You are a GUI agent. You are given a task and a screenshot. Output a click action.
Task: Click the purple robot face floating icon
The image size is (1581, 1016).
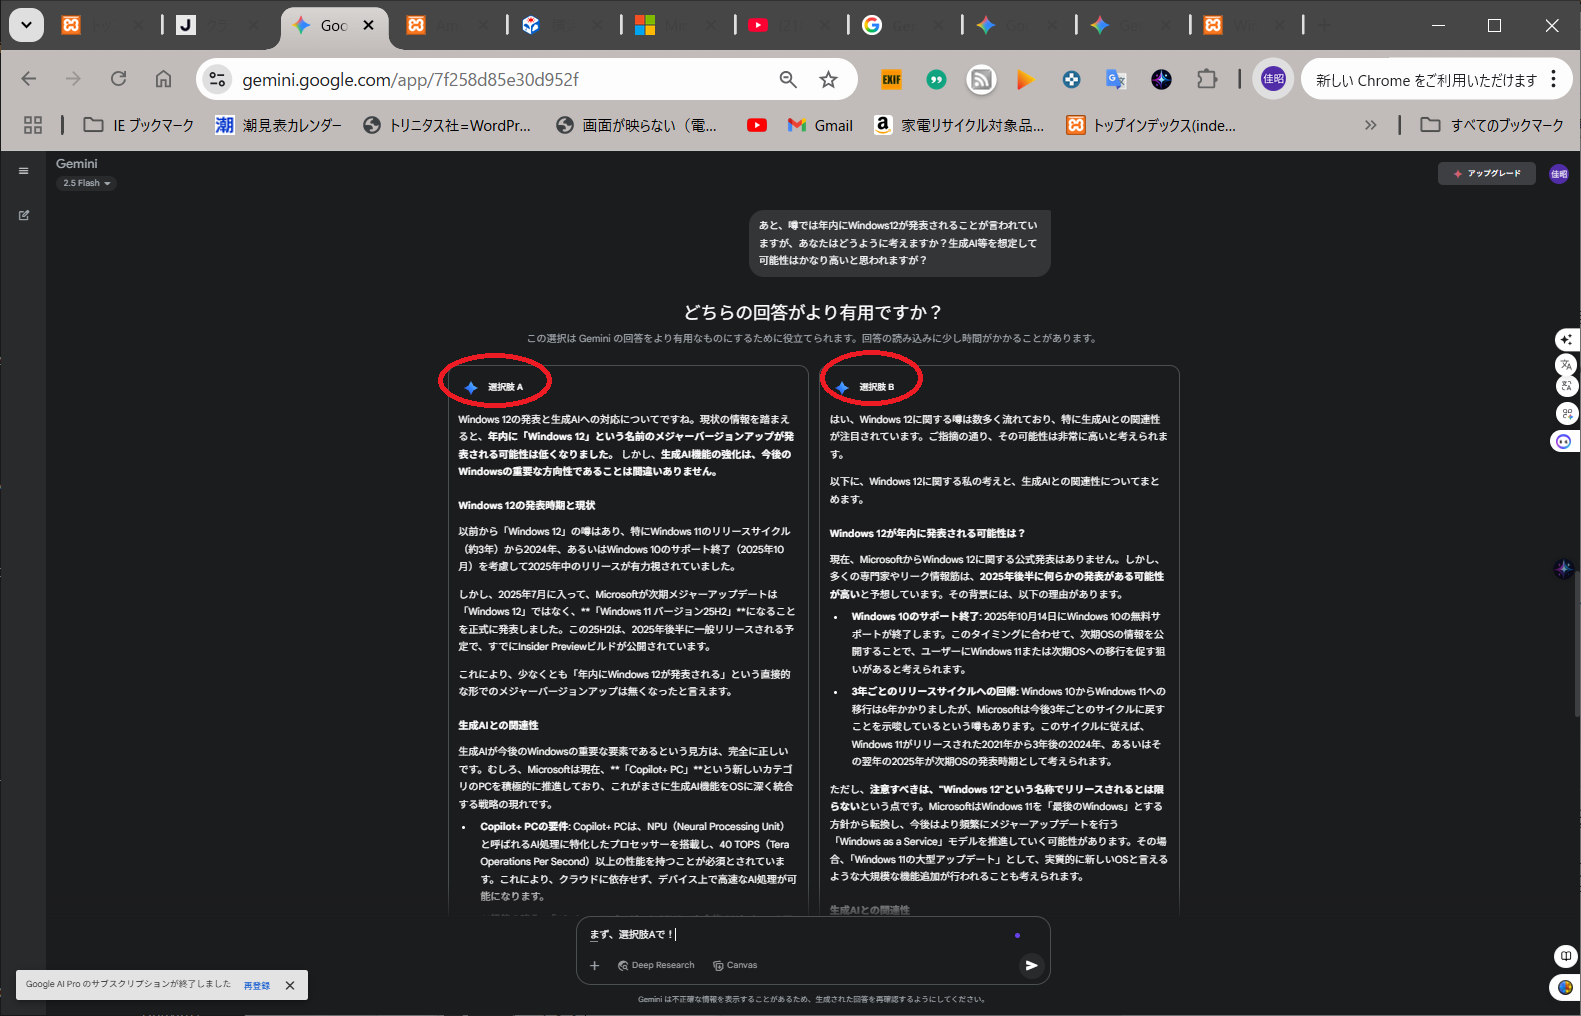(x=1564, y=441)
